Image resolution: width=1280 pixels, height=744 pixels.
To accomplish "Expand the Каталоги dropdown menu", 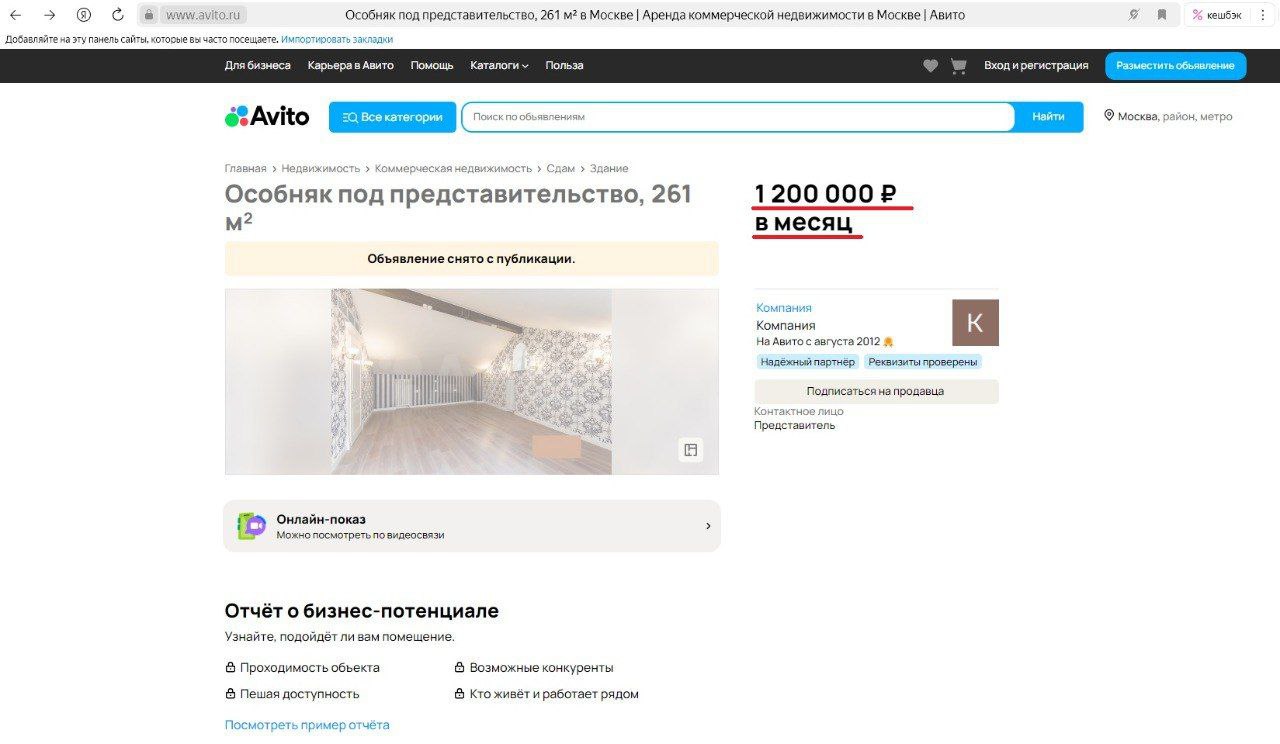I will tap(500, 66).
